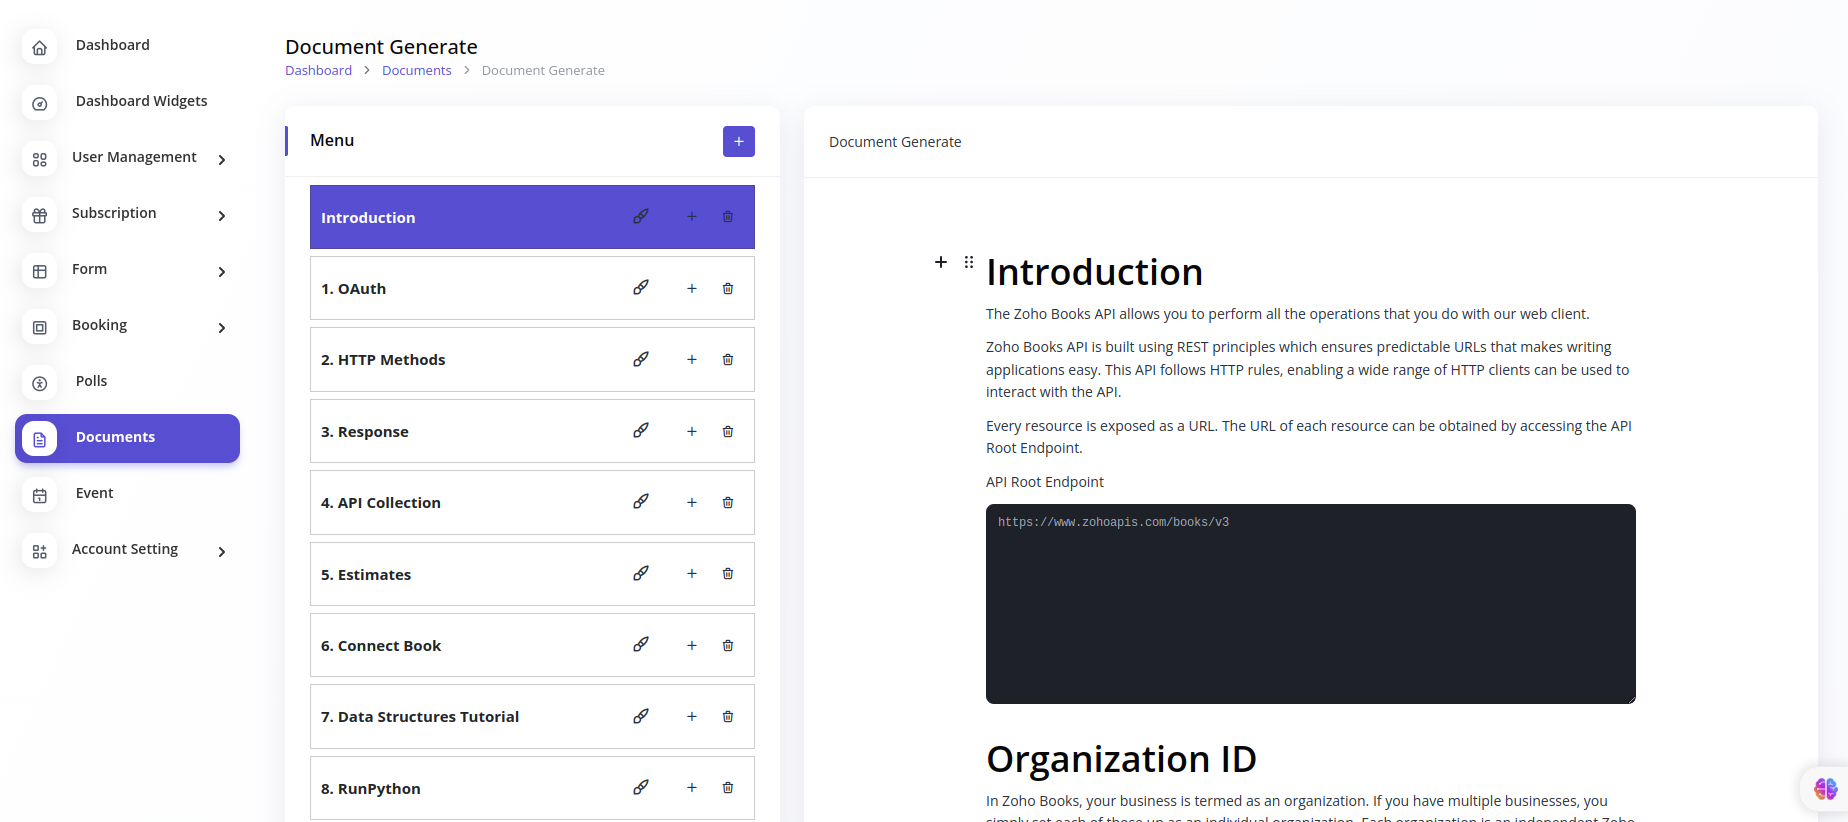Delete the 1. OAuth menu item
This screenshot has width=1848, height=822.
coord(728,288)
